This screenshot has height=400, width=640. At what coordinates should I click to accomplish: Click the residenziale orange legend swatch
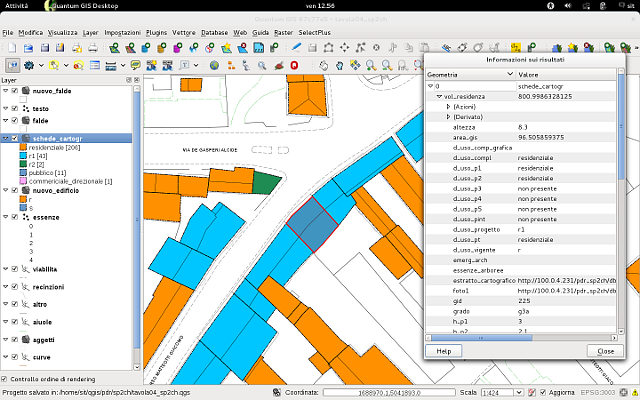pos(24,147)
